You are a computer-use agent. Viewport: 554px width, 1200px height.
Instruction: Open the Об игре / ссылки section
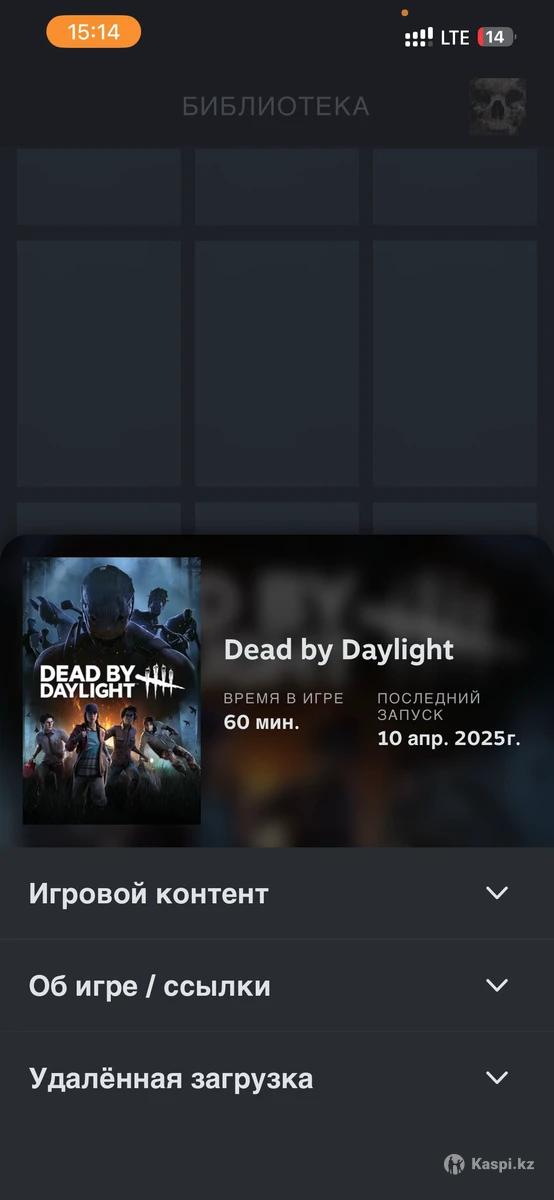277,986
